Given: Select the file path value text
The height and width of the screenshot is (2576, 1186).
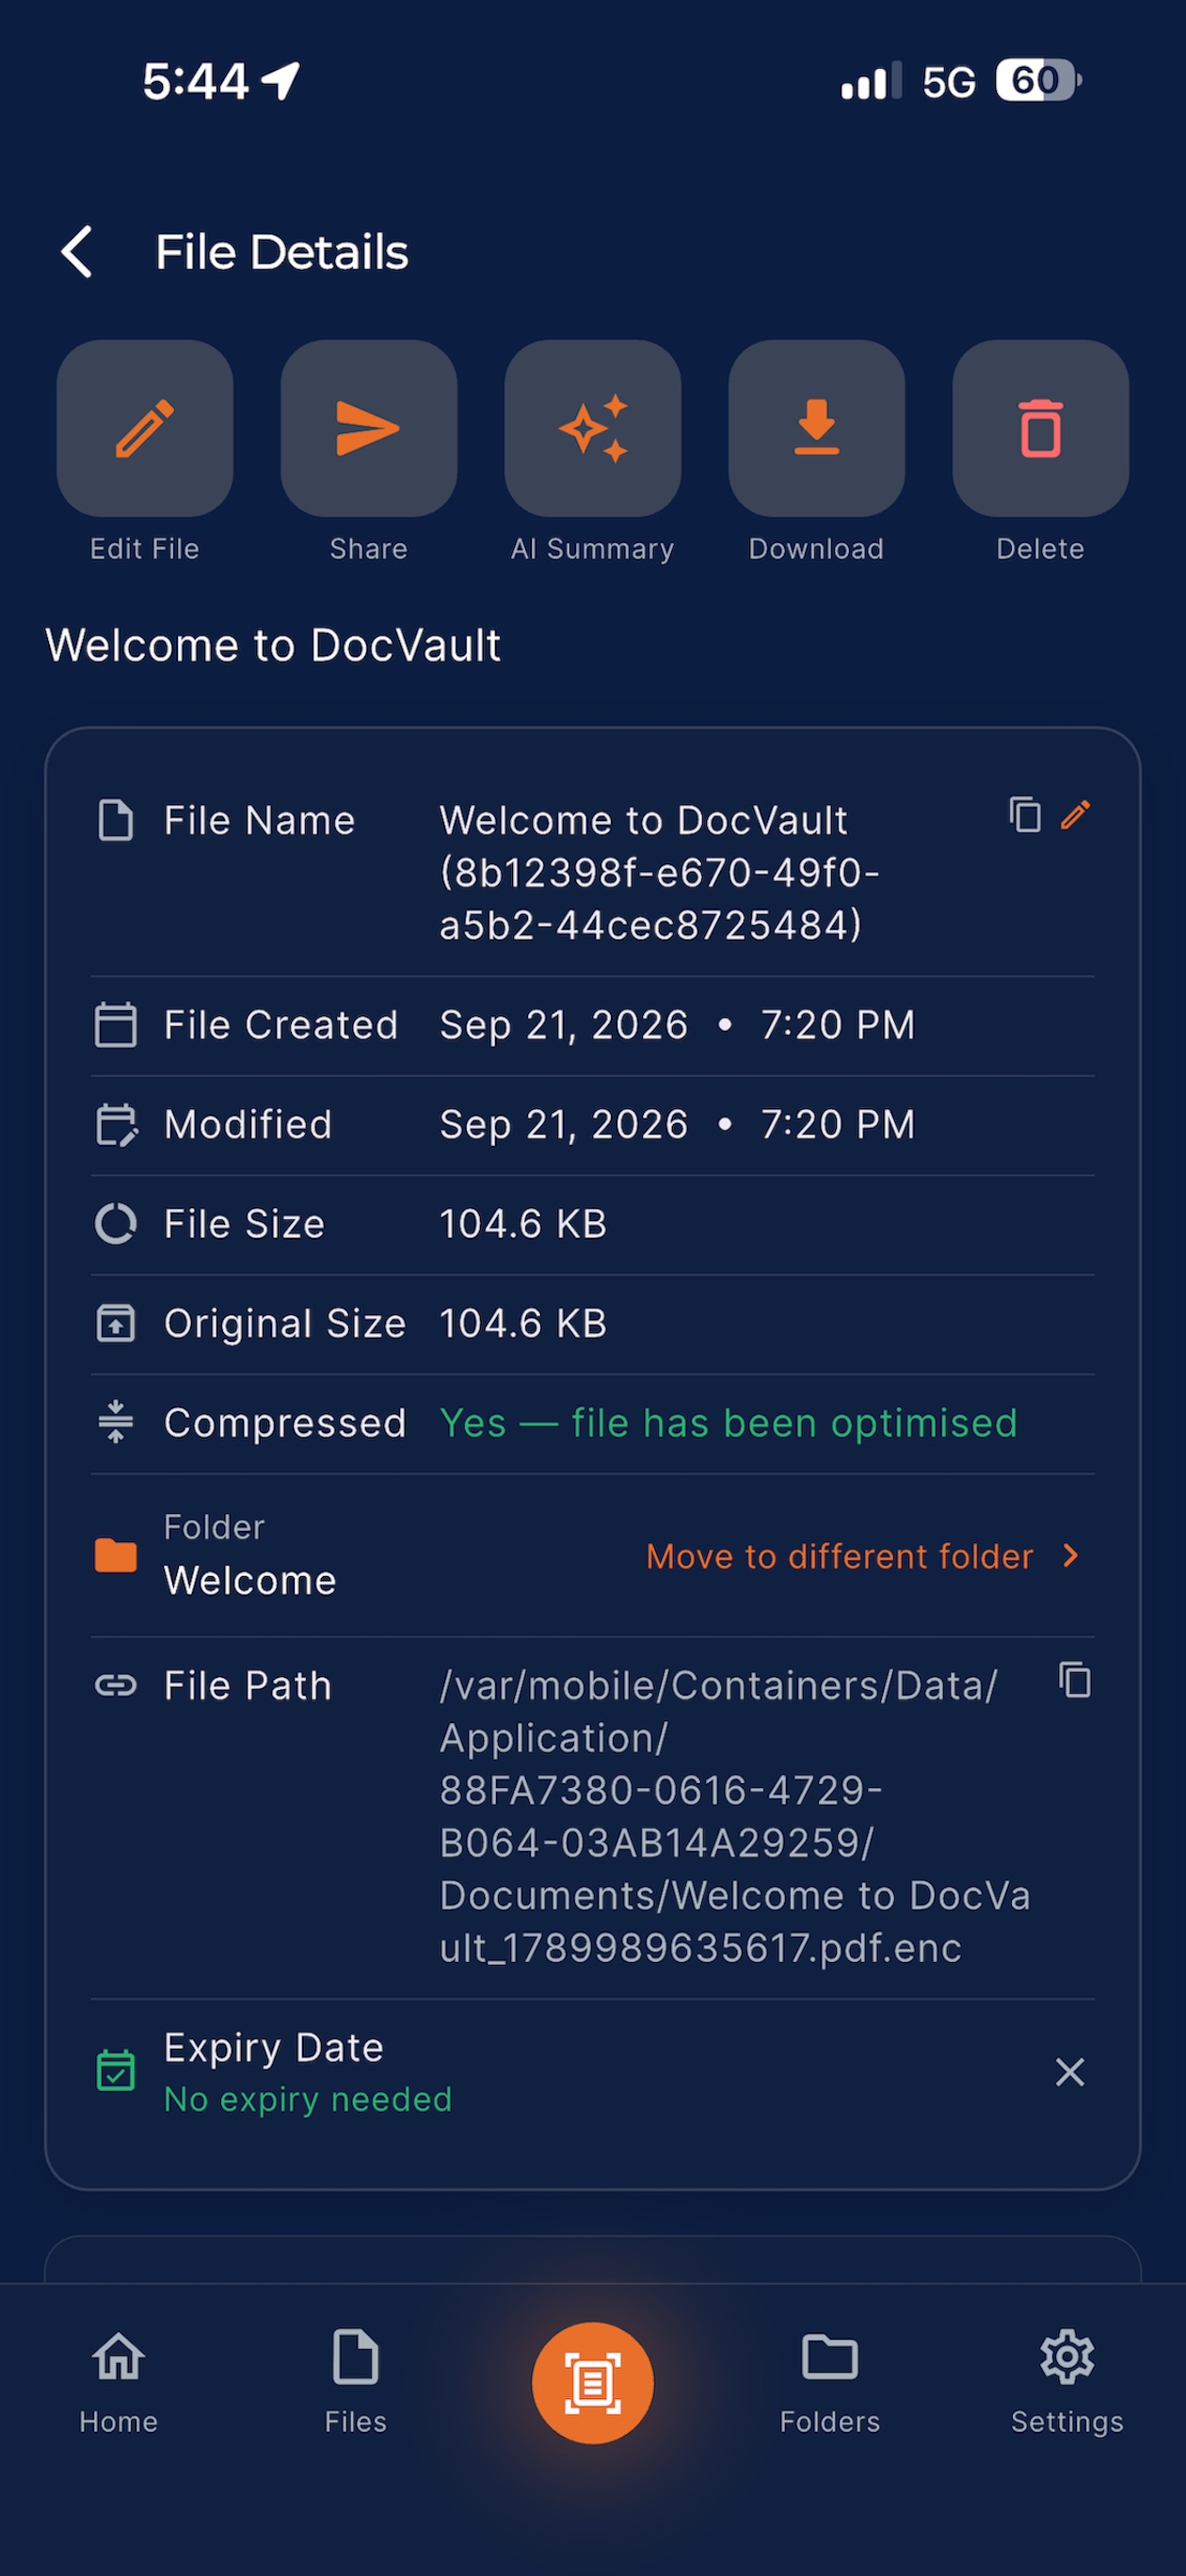Looking at the screenshot, I should pyautogui.click(x=735, y=1816).
